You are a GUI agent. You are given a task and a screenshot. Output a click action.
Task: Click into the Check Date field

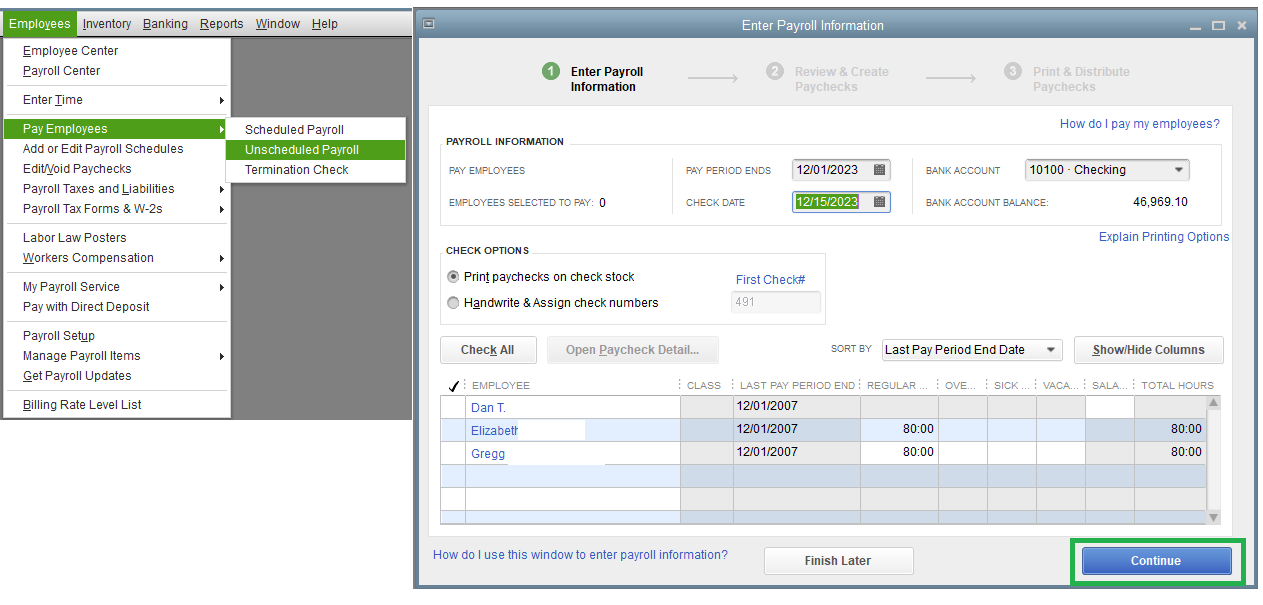(827, 202)
